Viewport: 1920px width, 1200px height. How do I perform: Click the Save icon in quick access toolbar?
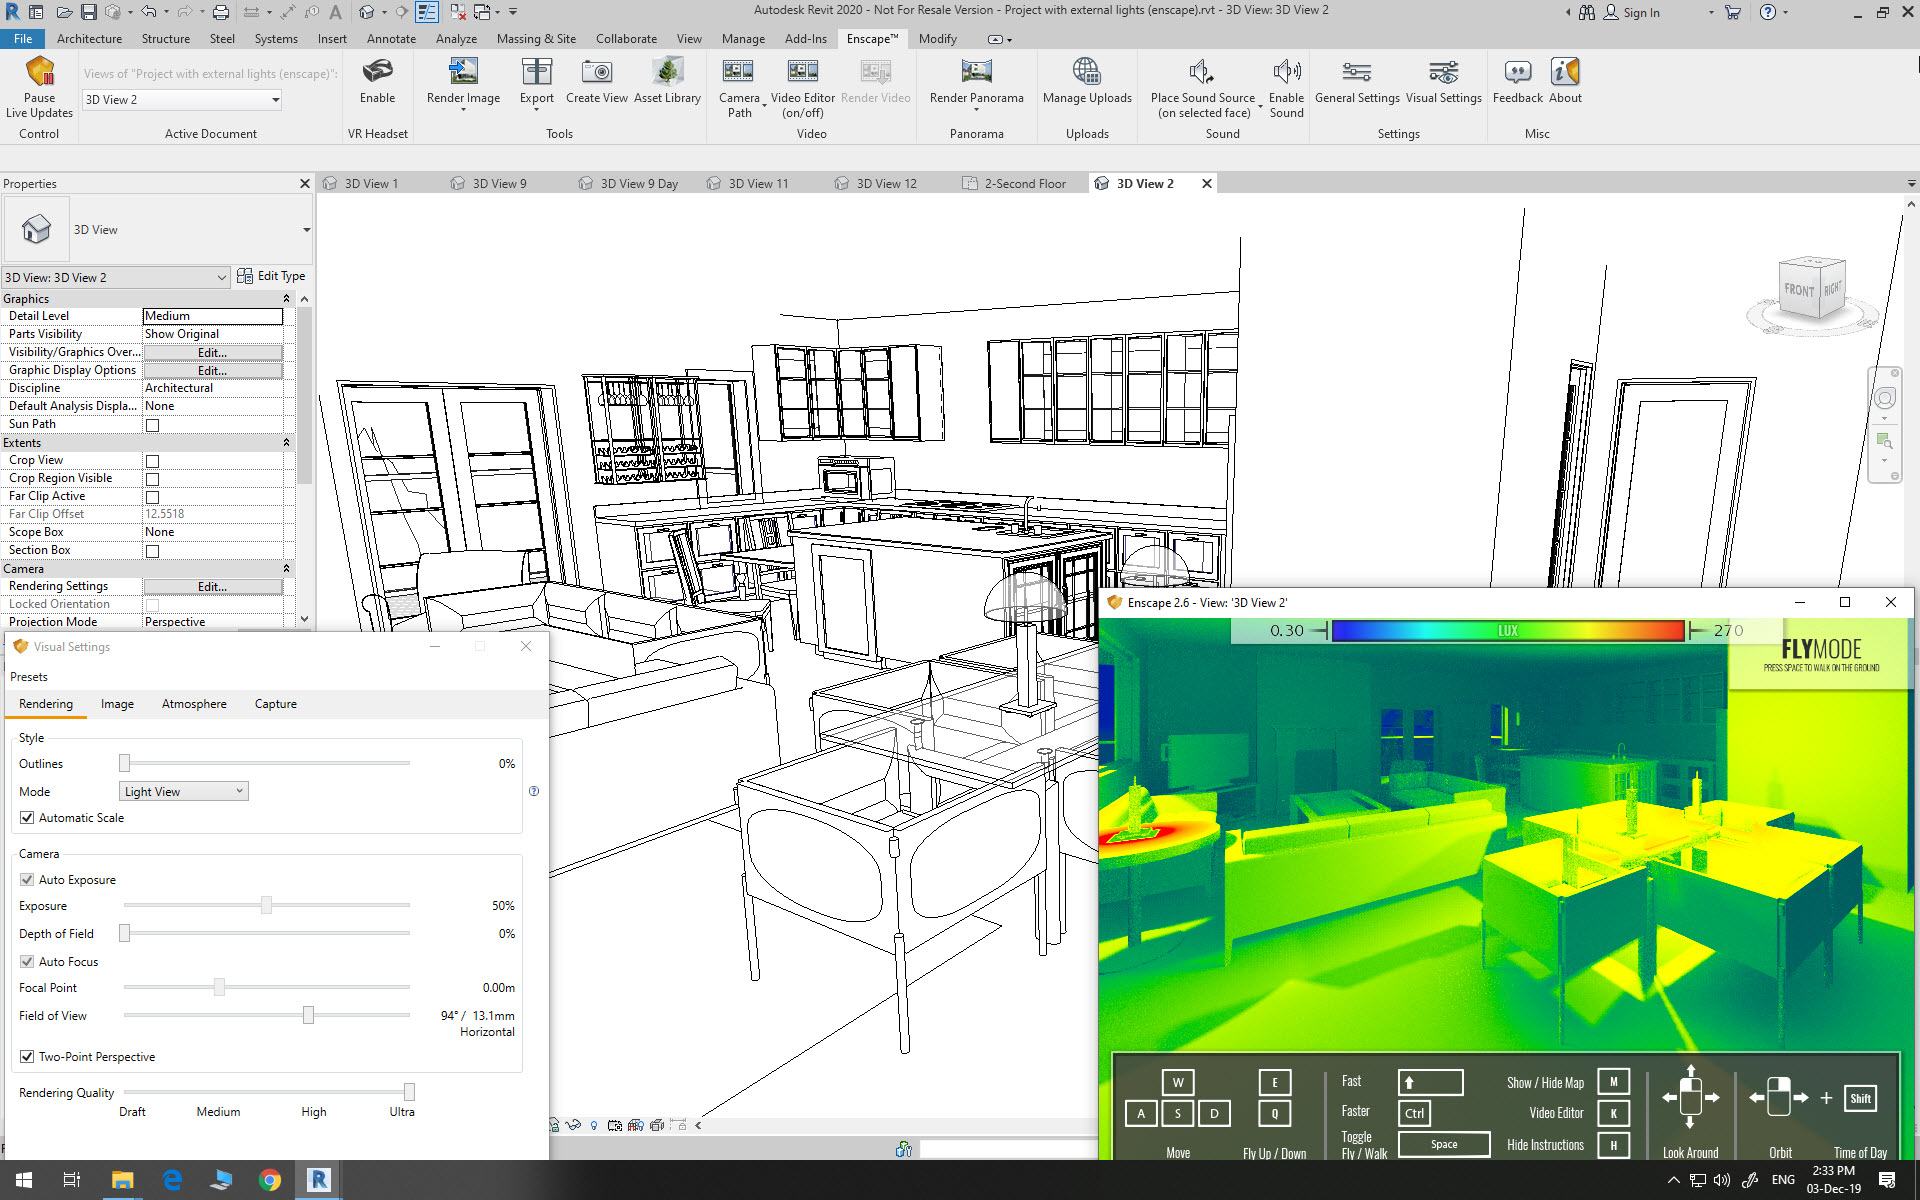tap(89, 12)
